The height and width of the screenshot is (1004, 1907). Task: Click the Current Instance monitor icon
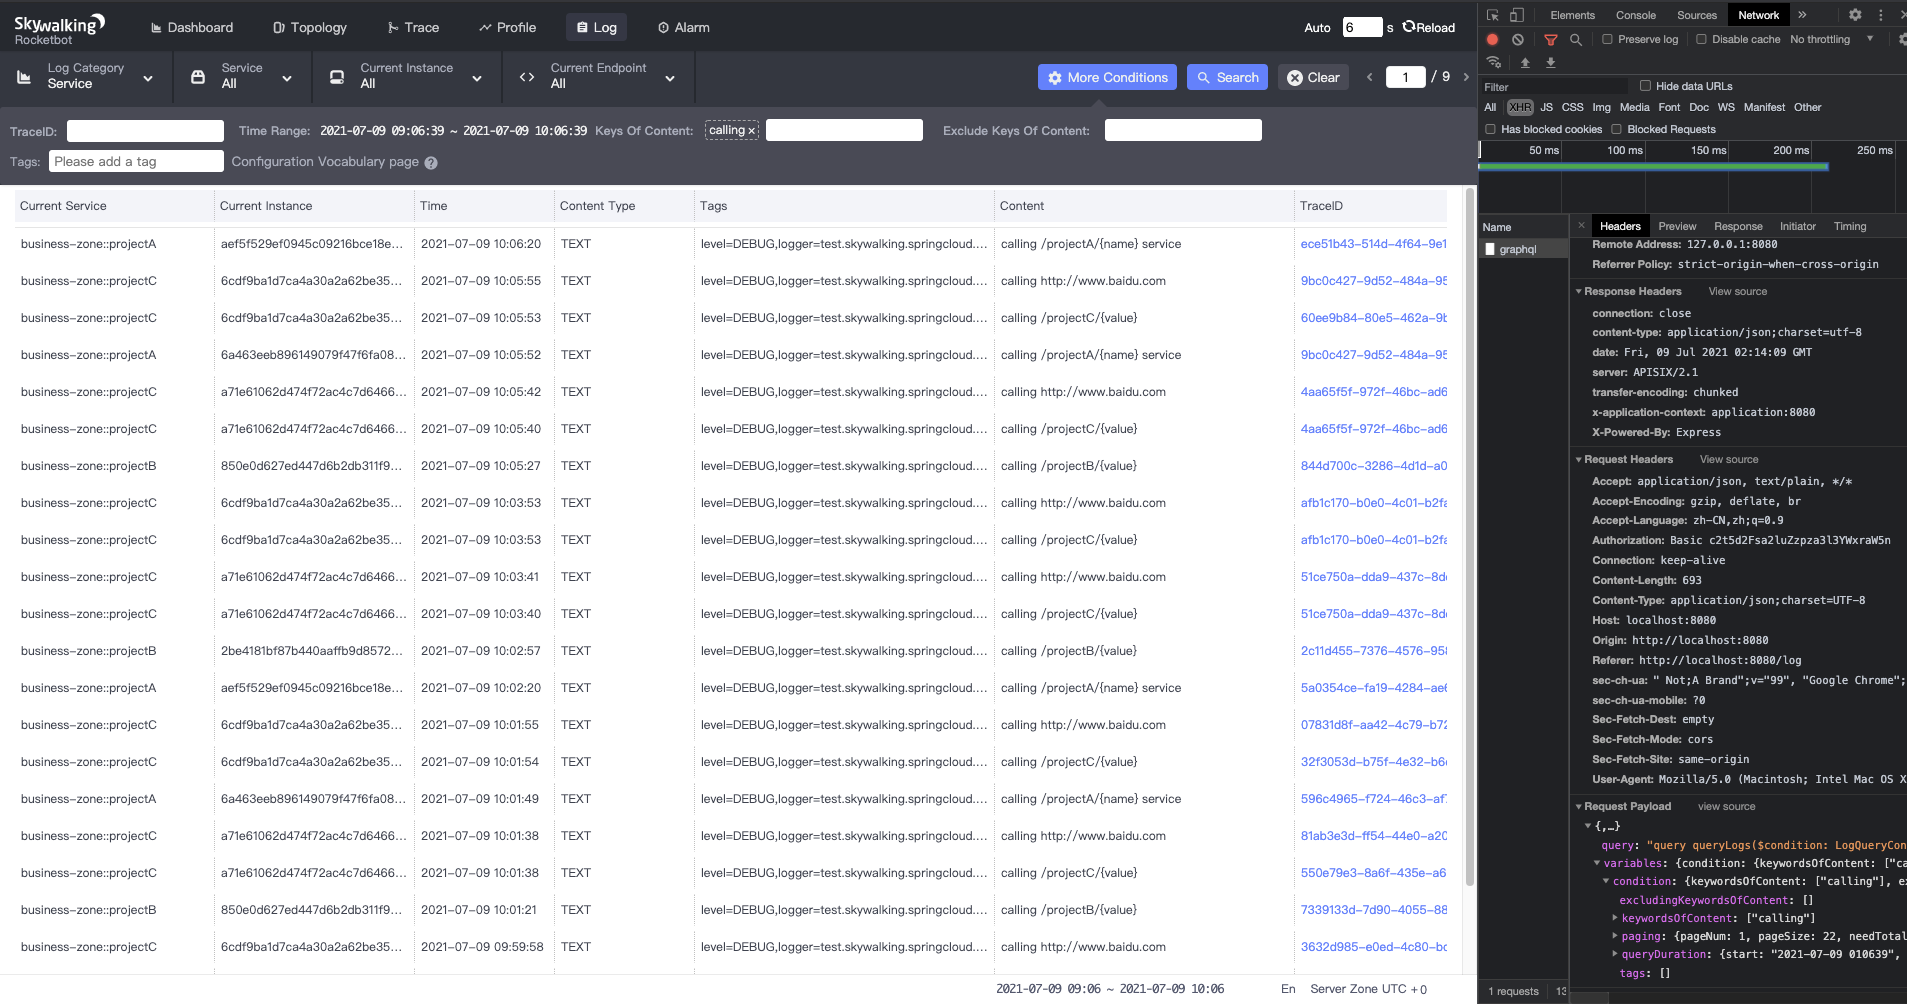(337, 77)
